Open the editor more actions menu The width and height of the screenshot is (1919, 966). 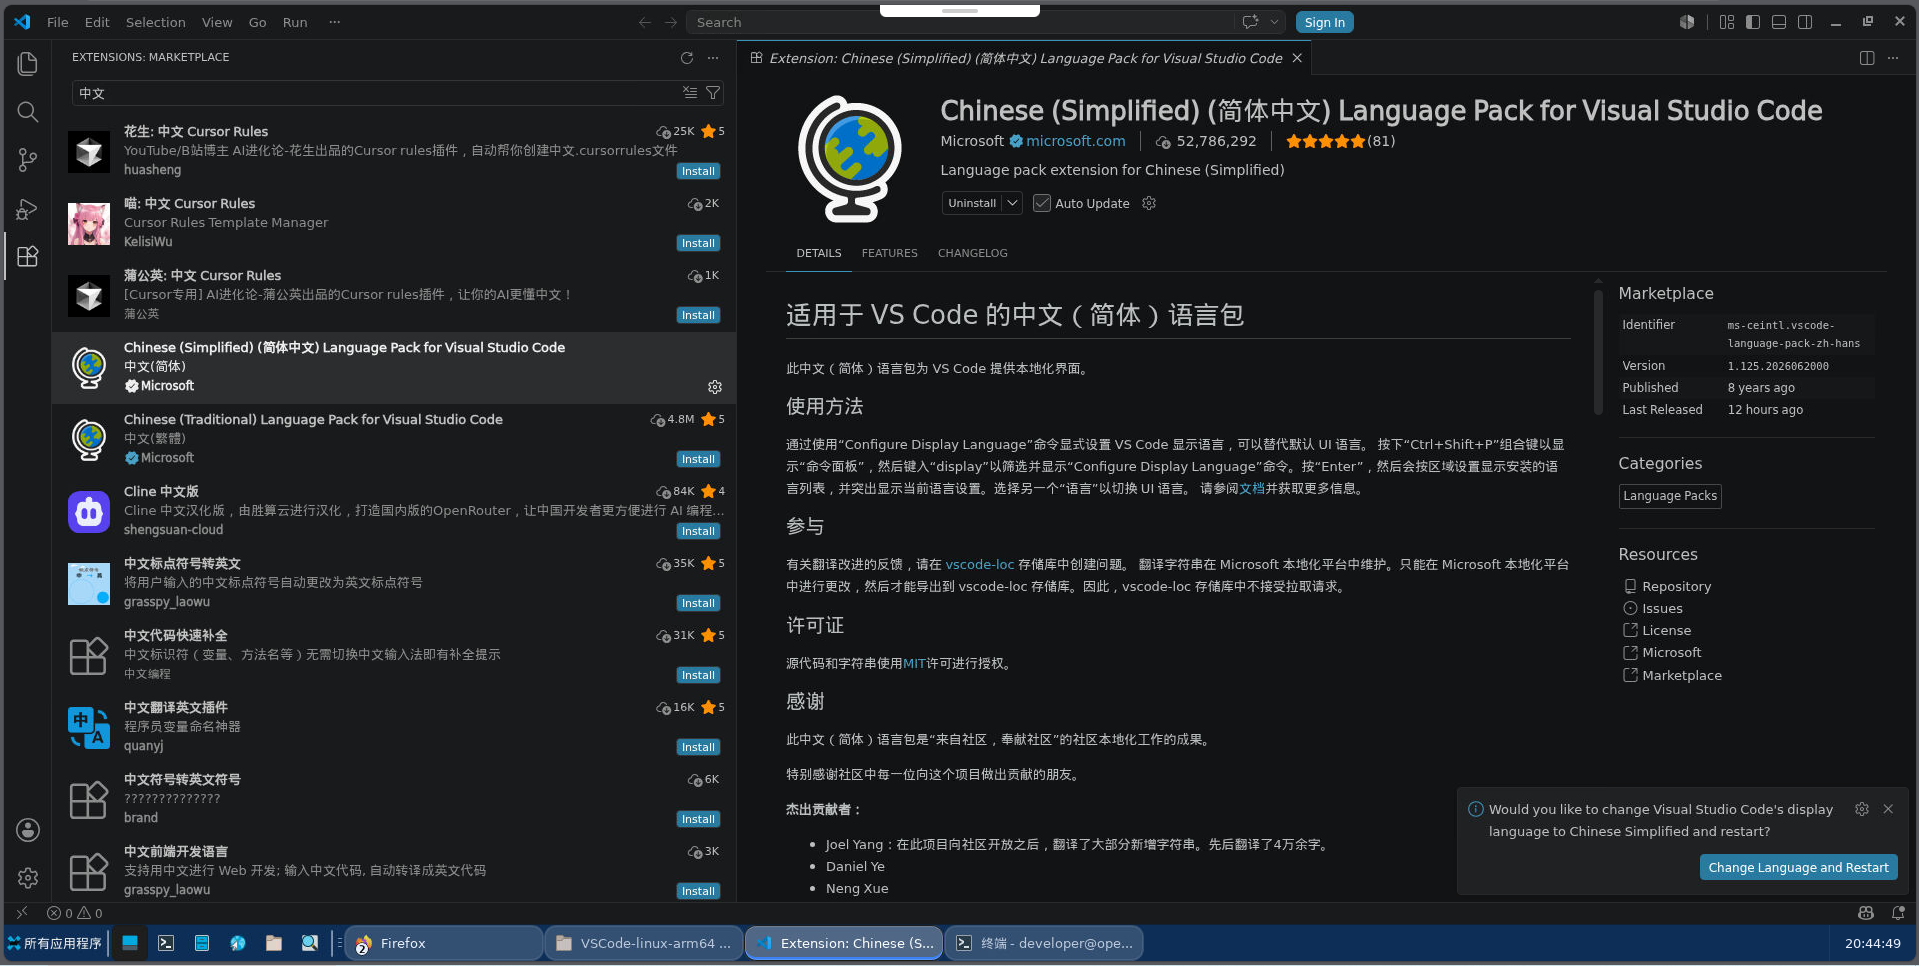pyautogui.click(x=1893, y=58)
